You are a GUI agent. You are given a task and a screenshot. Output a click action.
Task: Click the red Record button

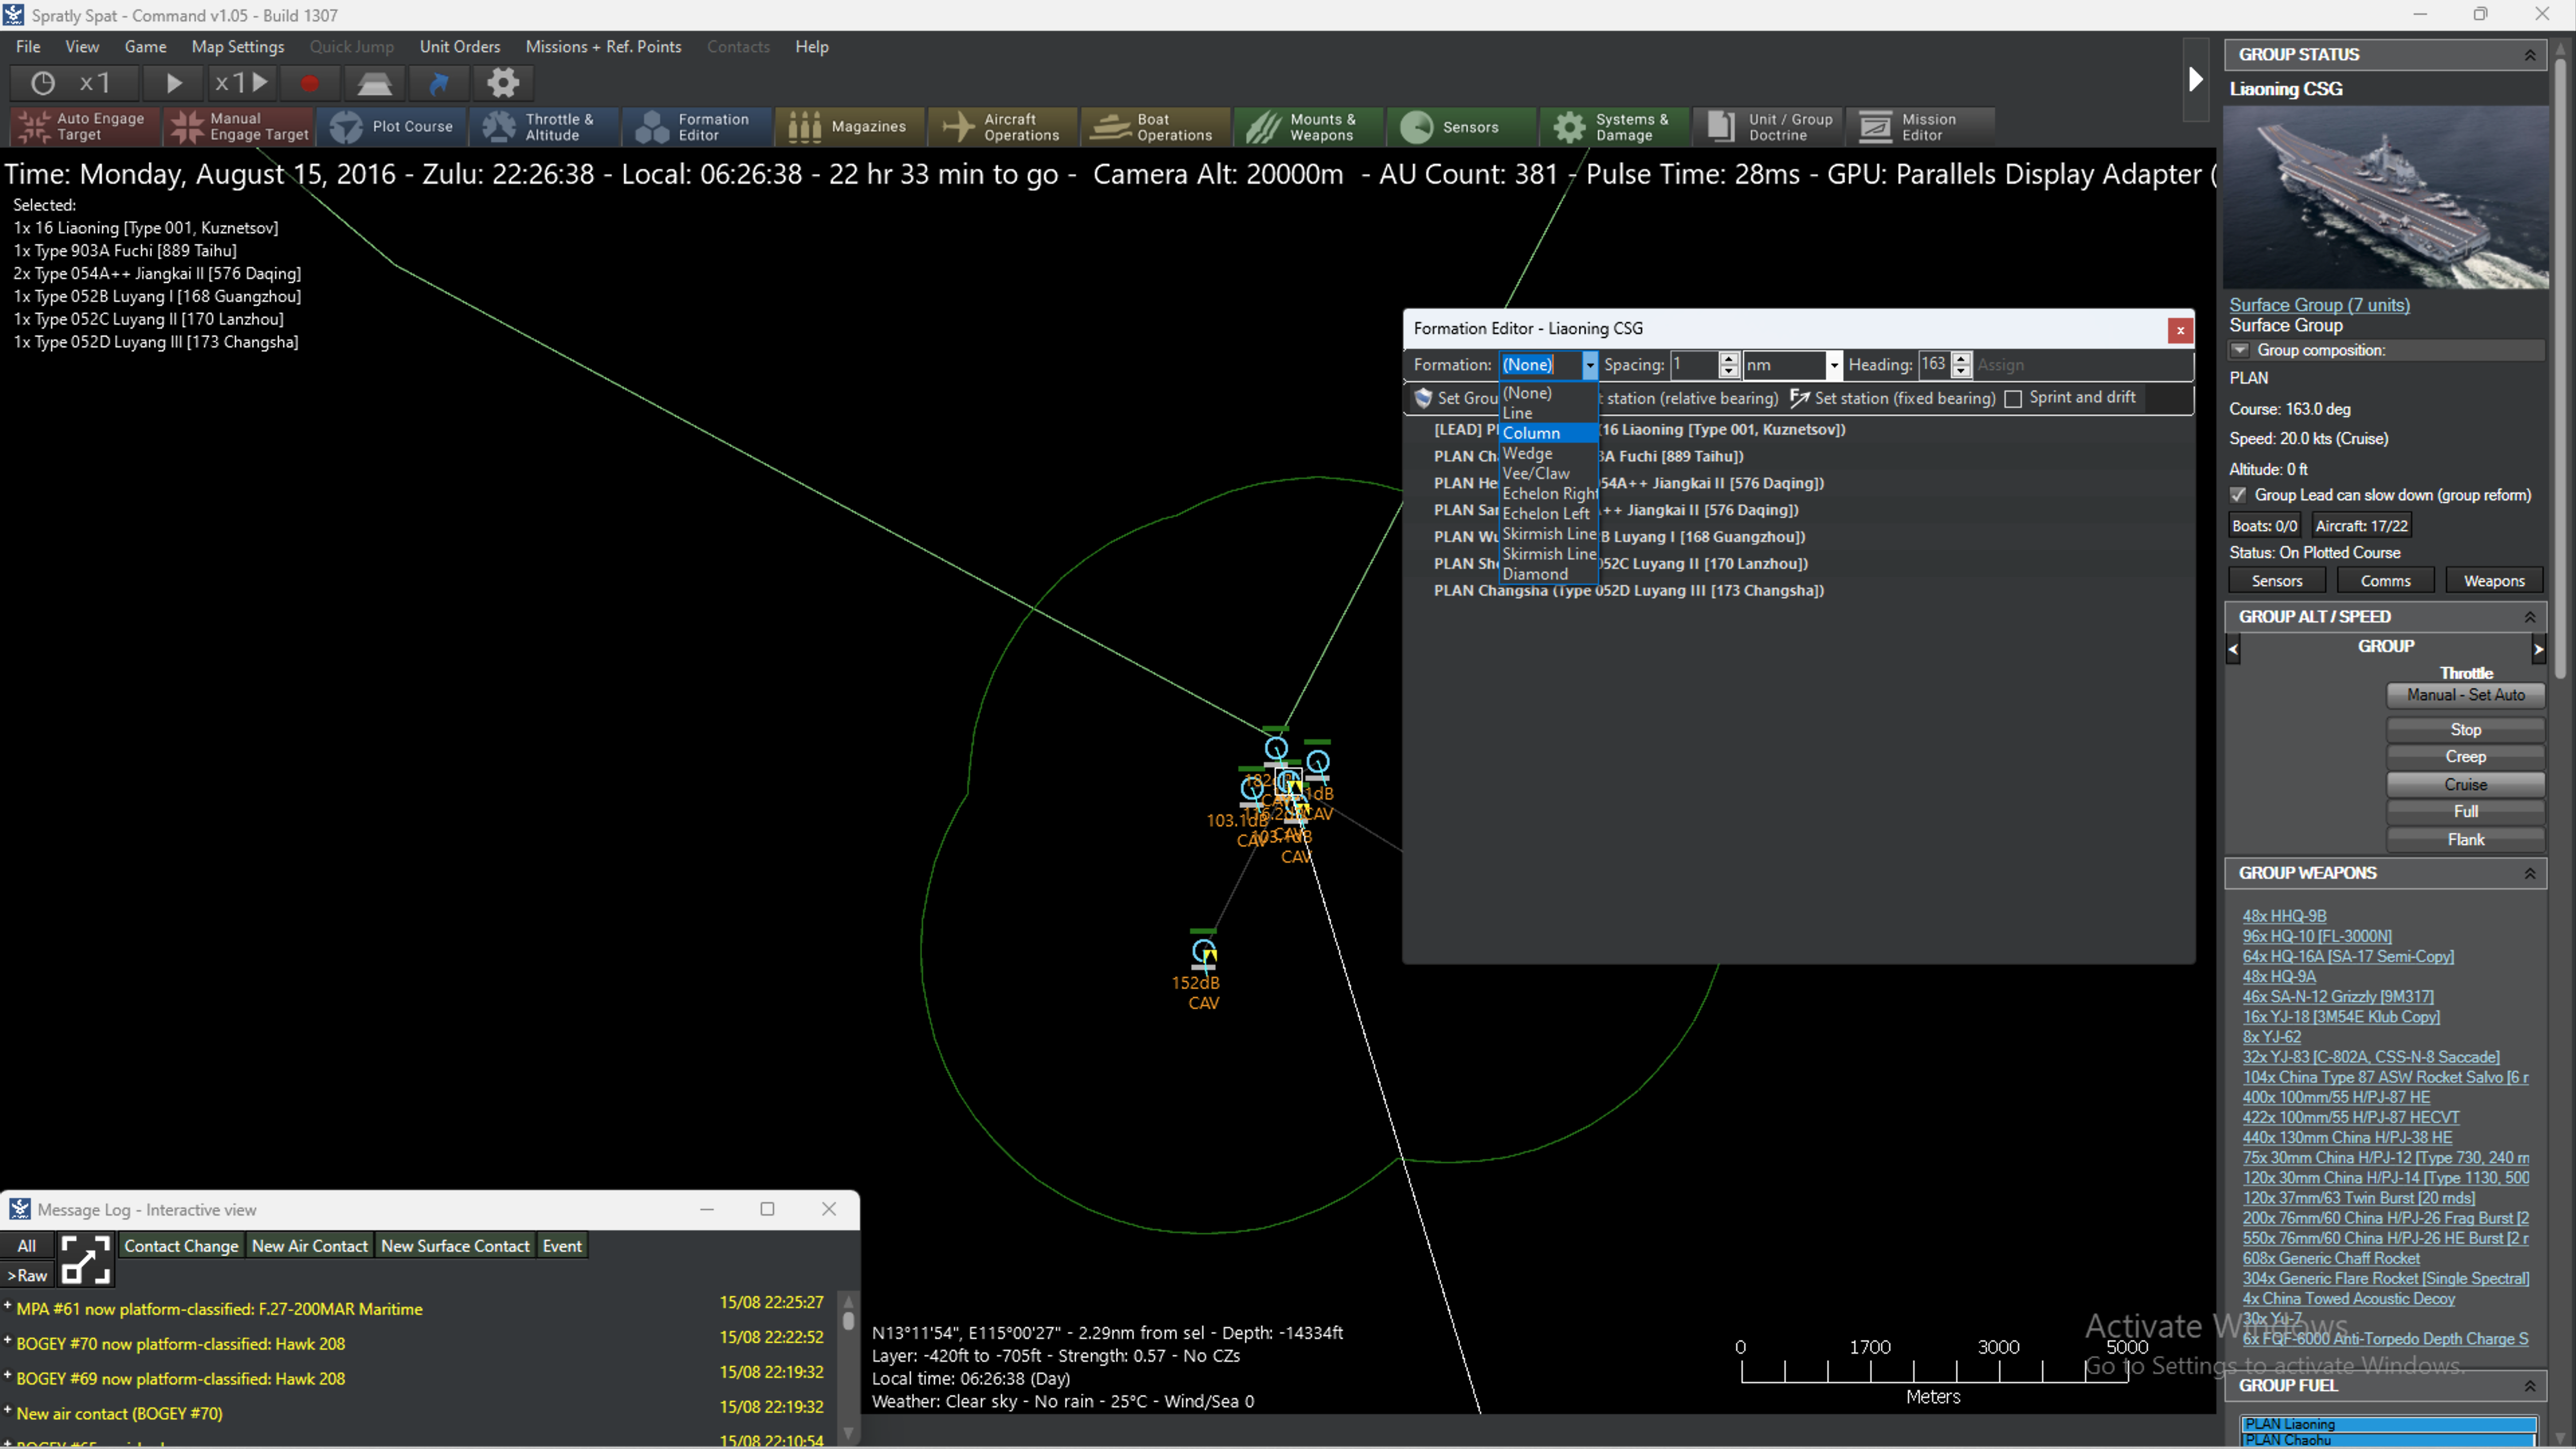[309, 83]
